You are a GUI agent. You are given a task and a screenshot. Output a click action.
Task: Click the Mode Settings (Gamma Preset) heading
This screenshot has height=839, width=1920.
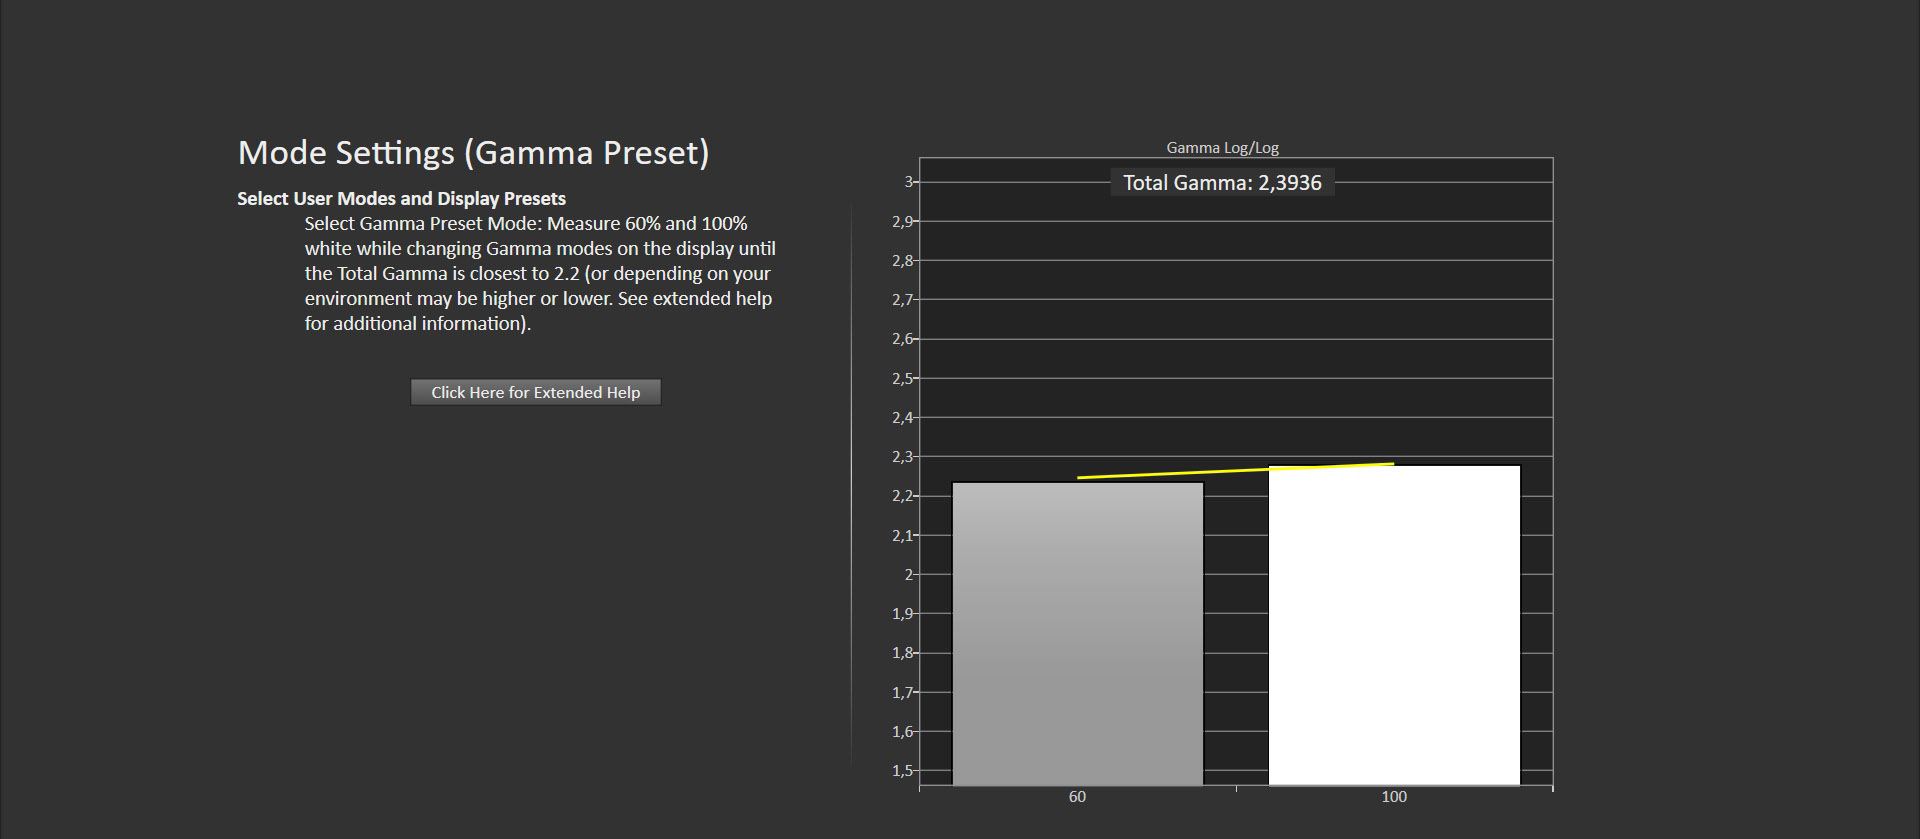[473, 153]
